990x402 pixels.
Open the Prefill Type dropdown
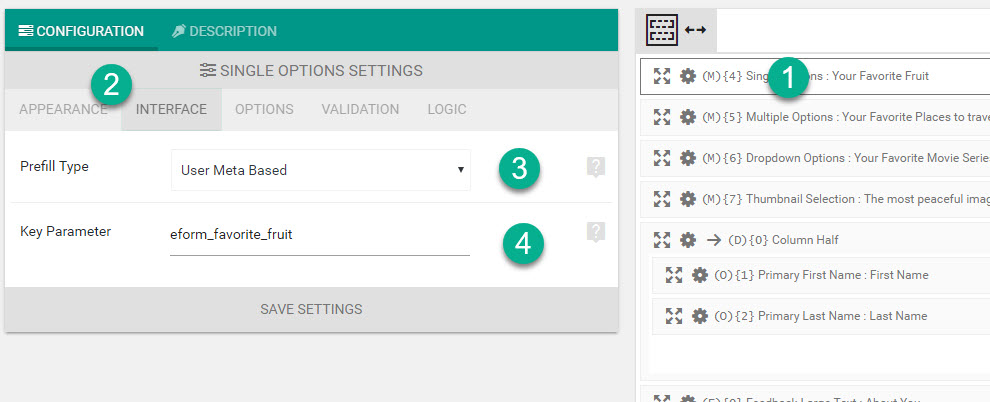[321, 170]
